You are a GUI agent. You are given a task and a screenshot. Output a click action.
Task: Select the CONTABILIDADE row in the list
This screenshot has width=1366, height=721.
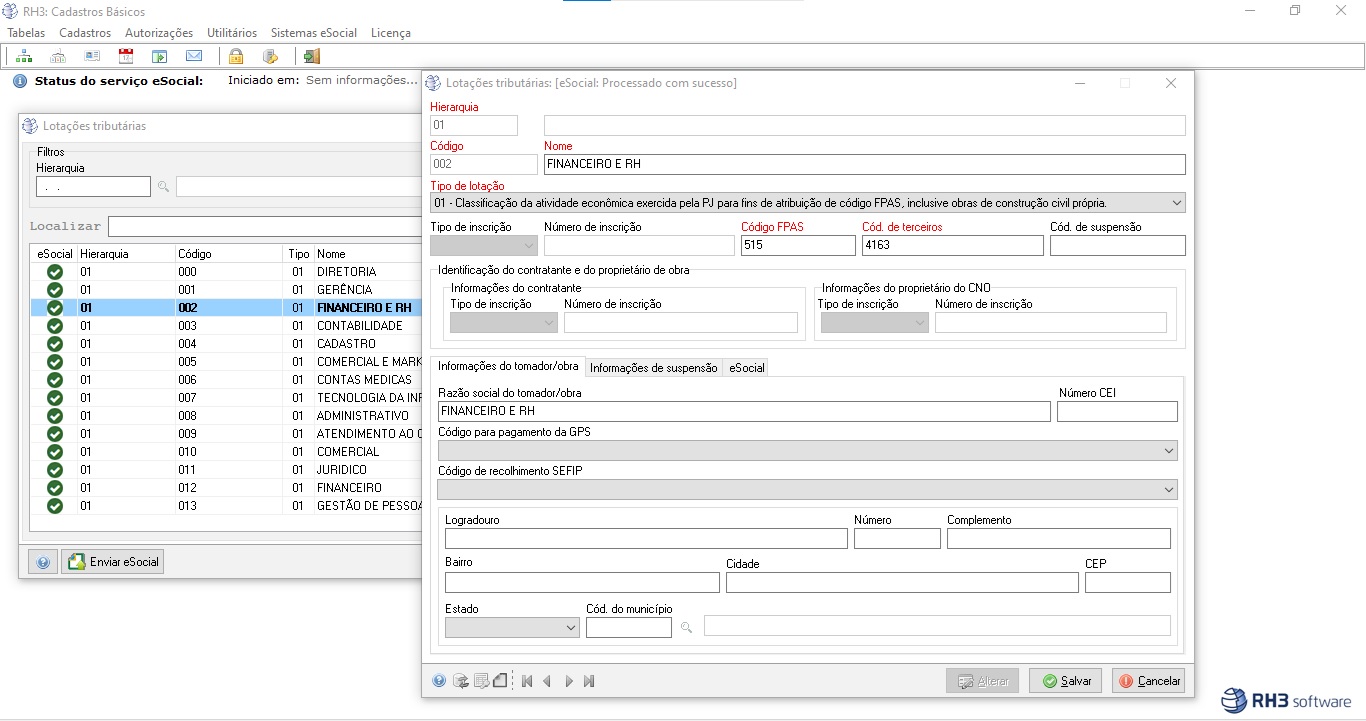coord(359,326)
